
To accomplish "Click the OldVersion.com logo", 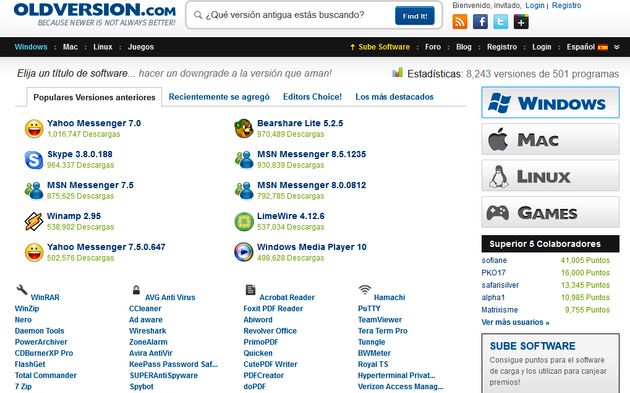I will coord(95,14).
